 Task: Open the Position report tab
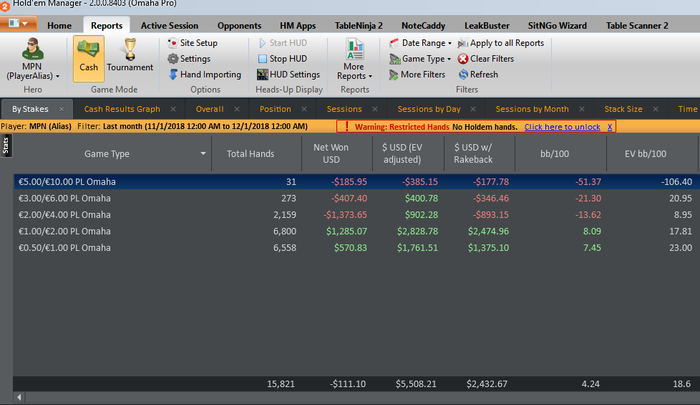[275, 109]
